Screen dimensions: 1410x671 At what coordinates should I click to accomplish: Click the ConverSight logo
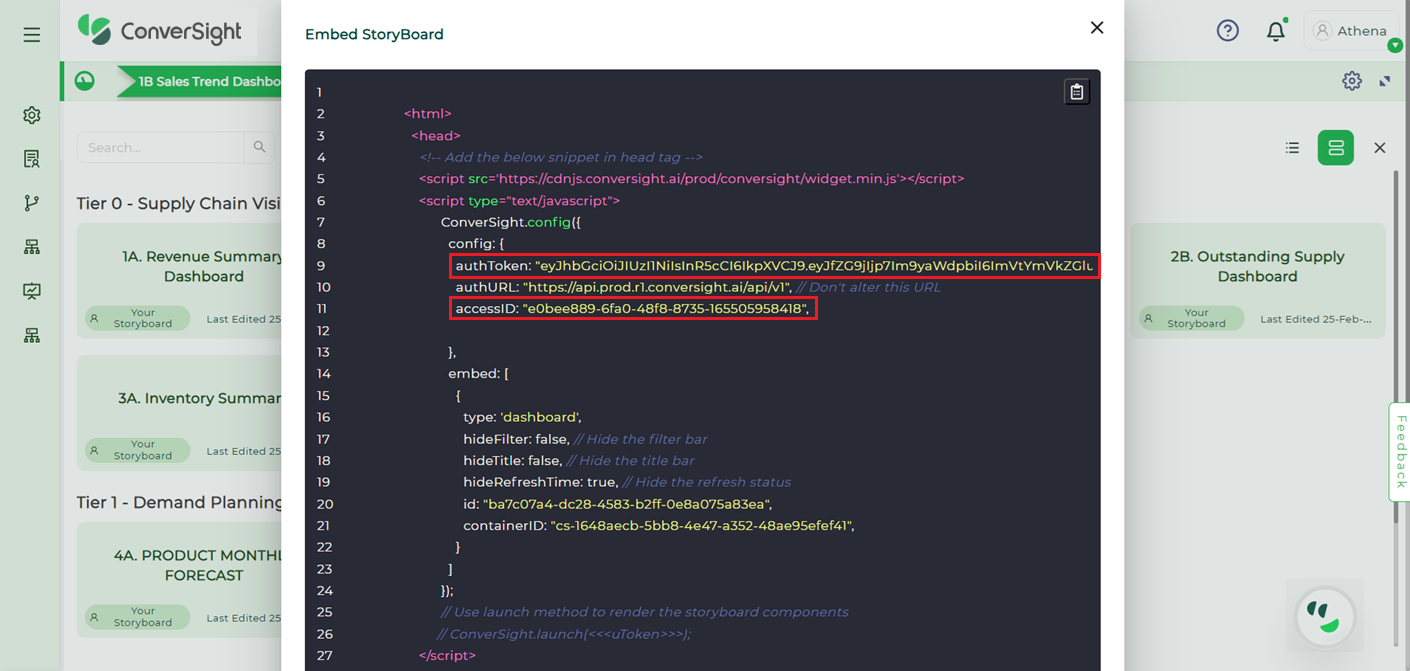tap(160, 31)
